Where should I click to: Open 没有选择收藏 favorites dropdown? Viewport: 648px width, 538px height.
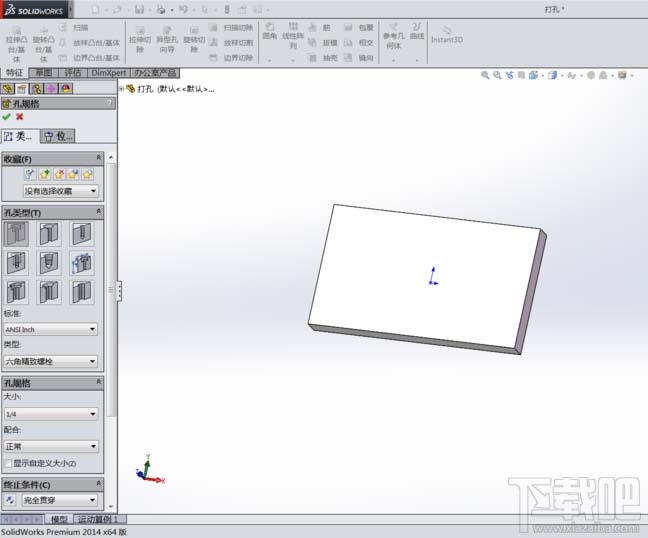[60, 191]
